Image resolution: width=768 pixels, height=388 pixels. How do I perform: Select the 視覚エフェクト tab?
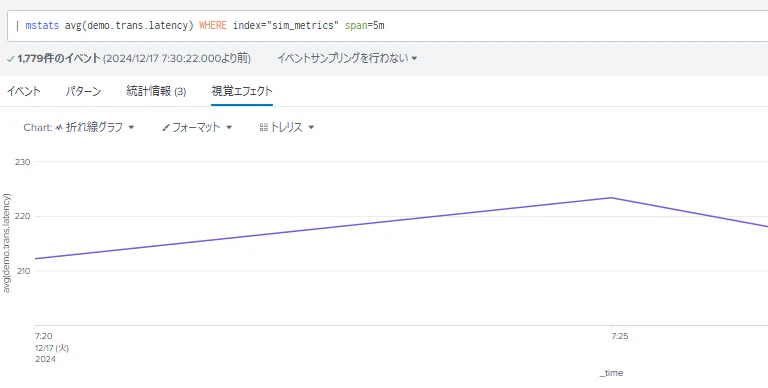[242, 91]
